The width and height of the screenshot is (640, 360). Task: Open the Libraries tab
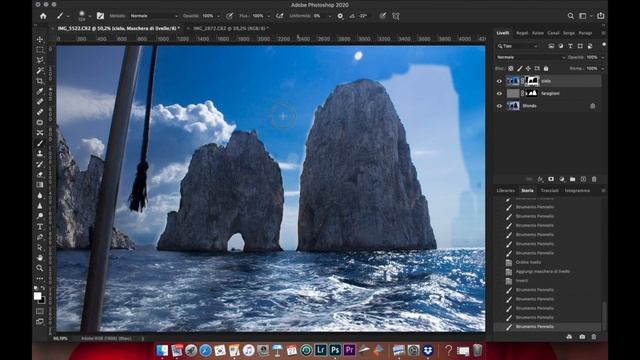click(x=506, y=191)
